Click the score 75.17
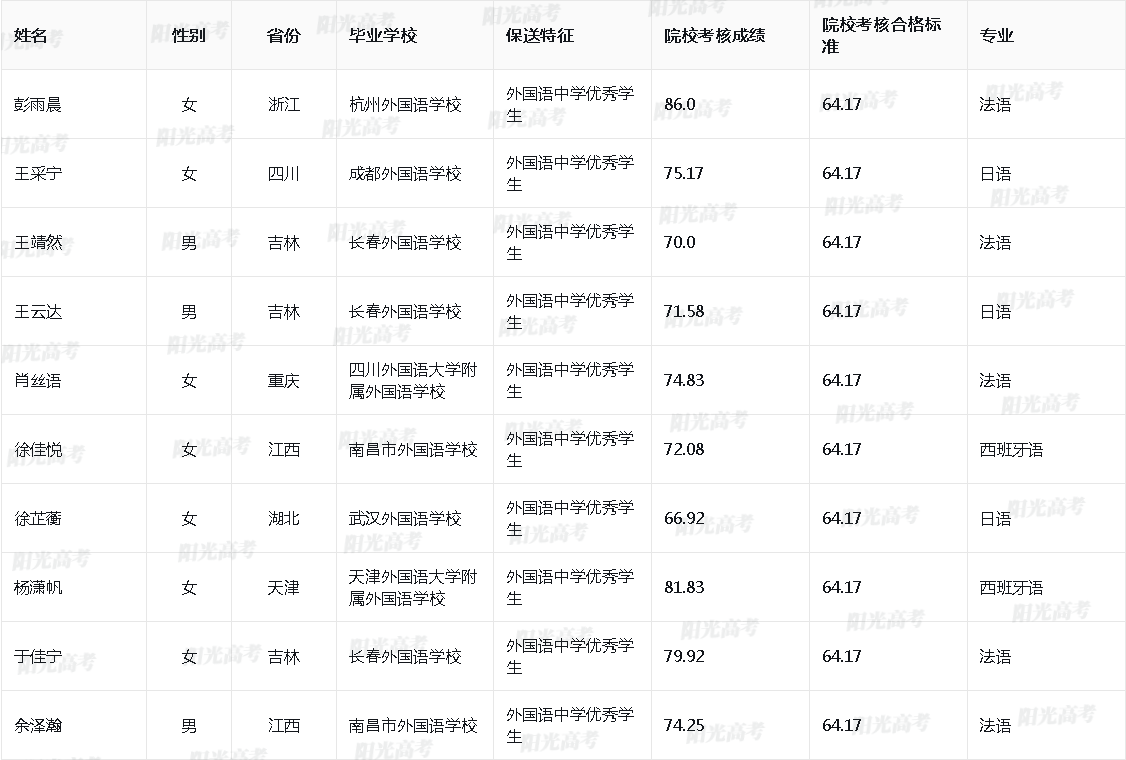Image resolution: width=1126 pixels, height=760 pixels. click(684, 173)
